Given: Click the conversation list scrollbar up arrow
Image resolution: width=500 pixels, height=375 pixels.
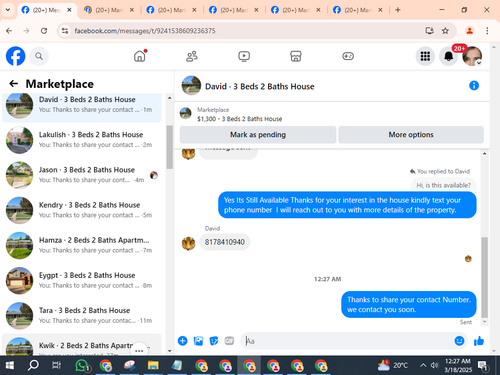Looking at the screenshot, I should [x=169, y=98].
